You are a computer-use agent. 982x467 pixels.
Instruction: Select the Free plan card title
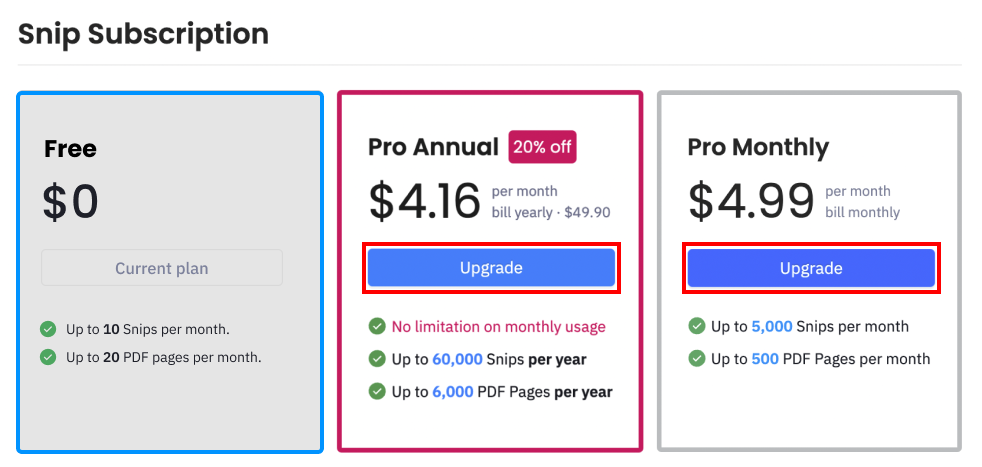(70, 149)
